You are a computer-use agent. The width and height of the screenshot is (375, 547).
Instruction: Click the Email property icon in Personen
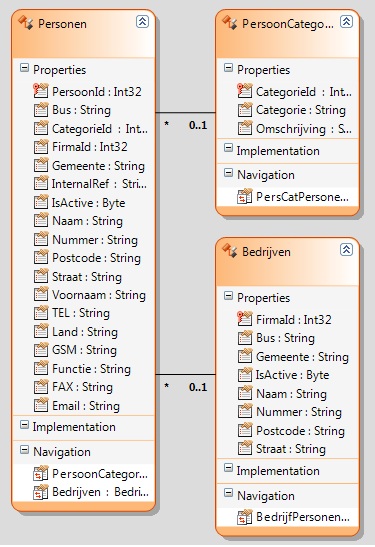41,405
